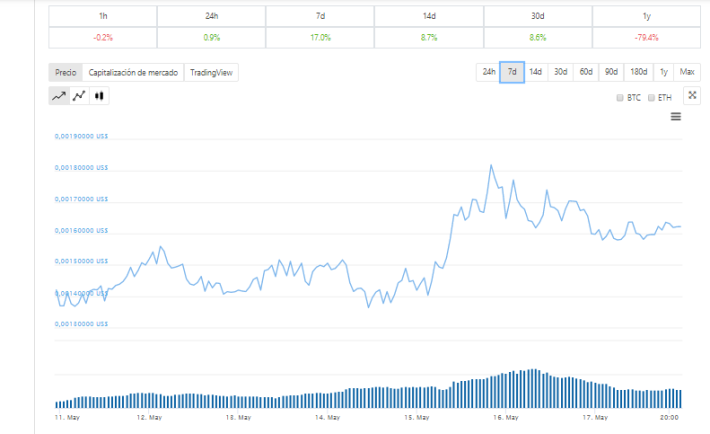The height and width of the screenshot is (434, 710).
Task: Click the 14d change value 8.7%
Action: [x=429, y=38]
